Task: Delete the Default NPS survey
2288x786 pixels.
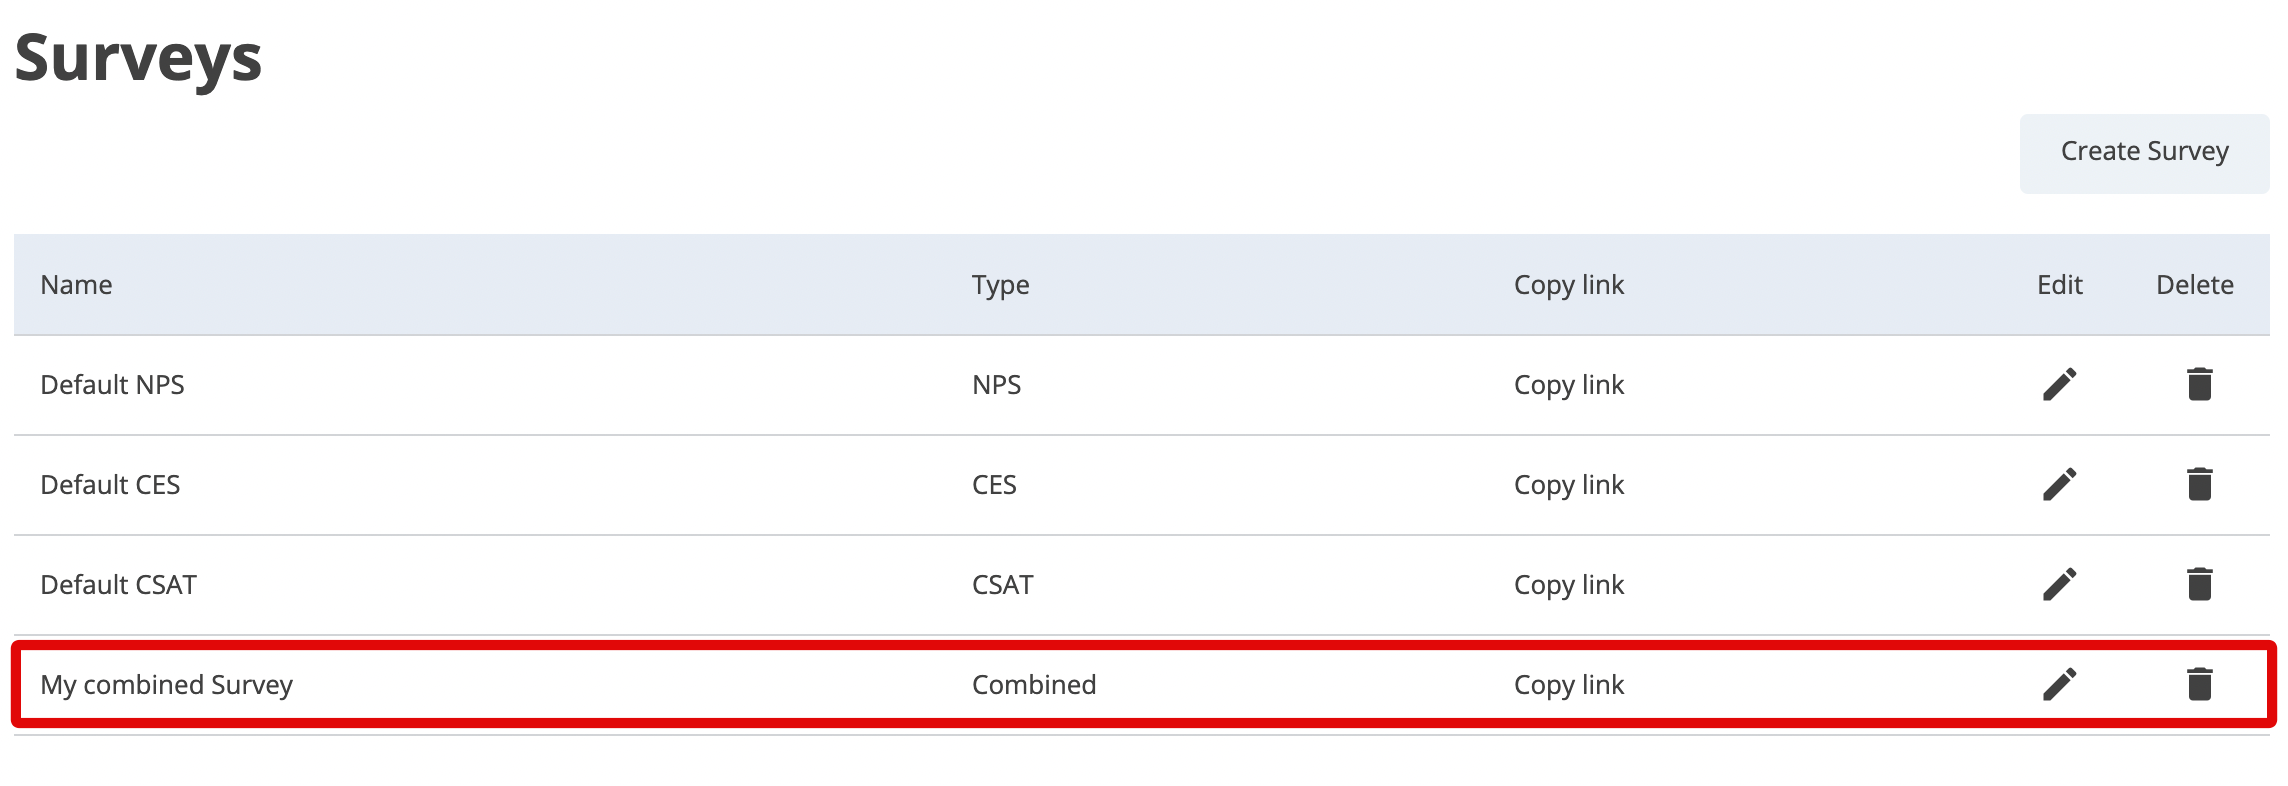Action: tap(2199, 384)
